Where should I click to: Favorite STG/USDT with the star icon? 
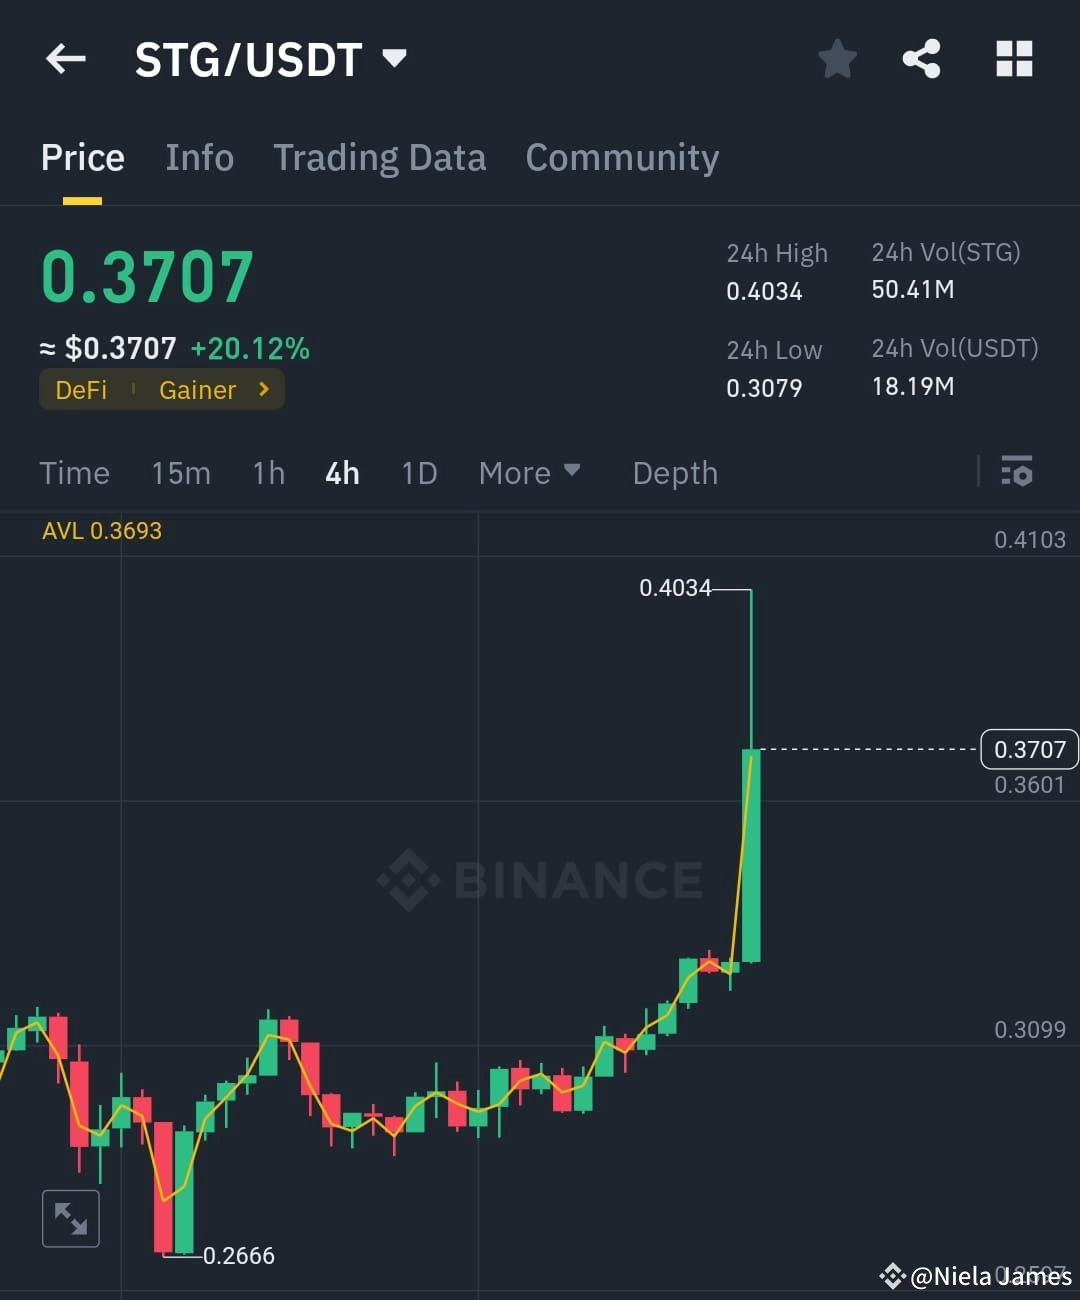pos(837,58)
